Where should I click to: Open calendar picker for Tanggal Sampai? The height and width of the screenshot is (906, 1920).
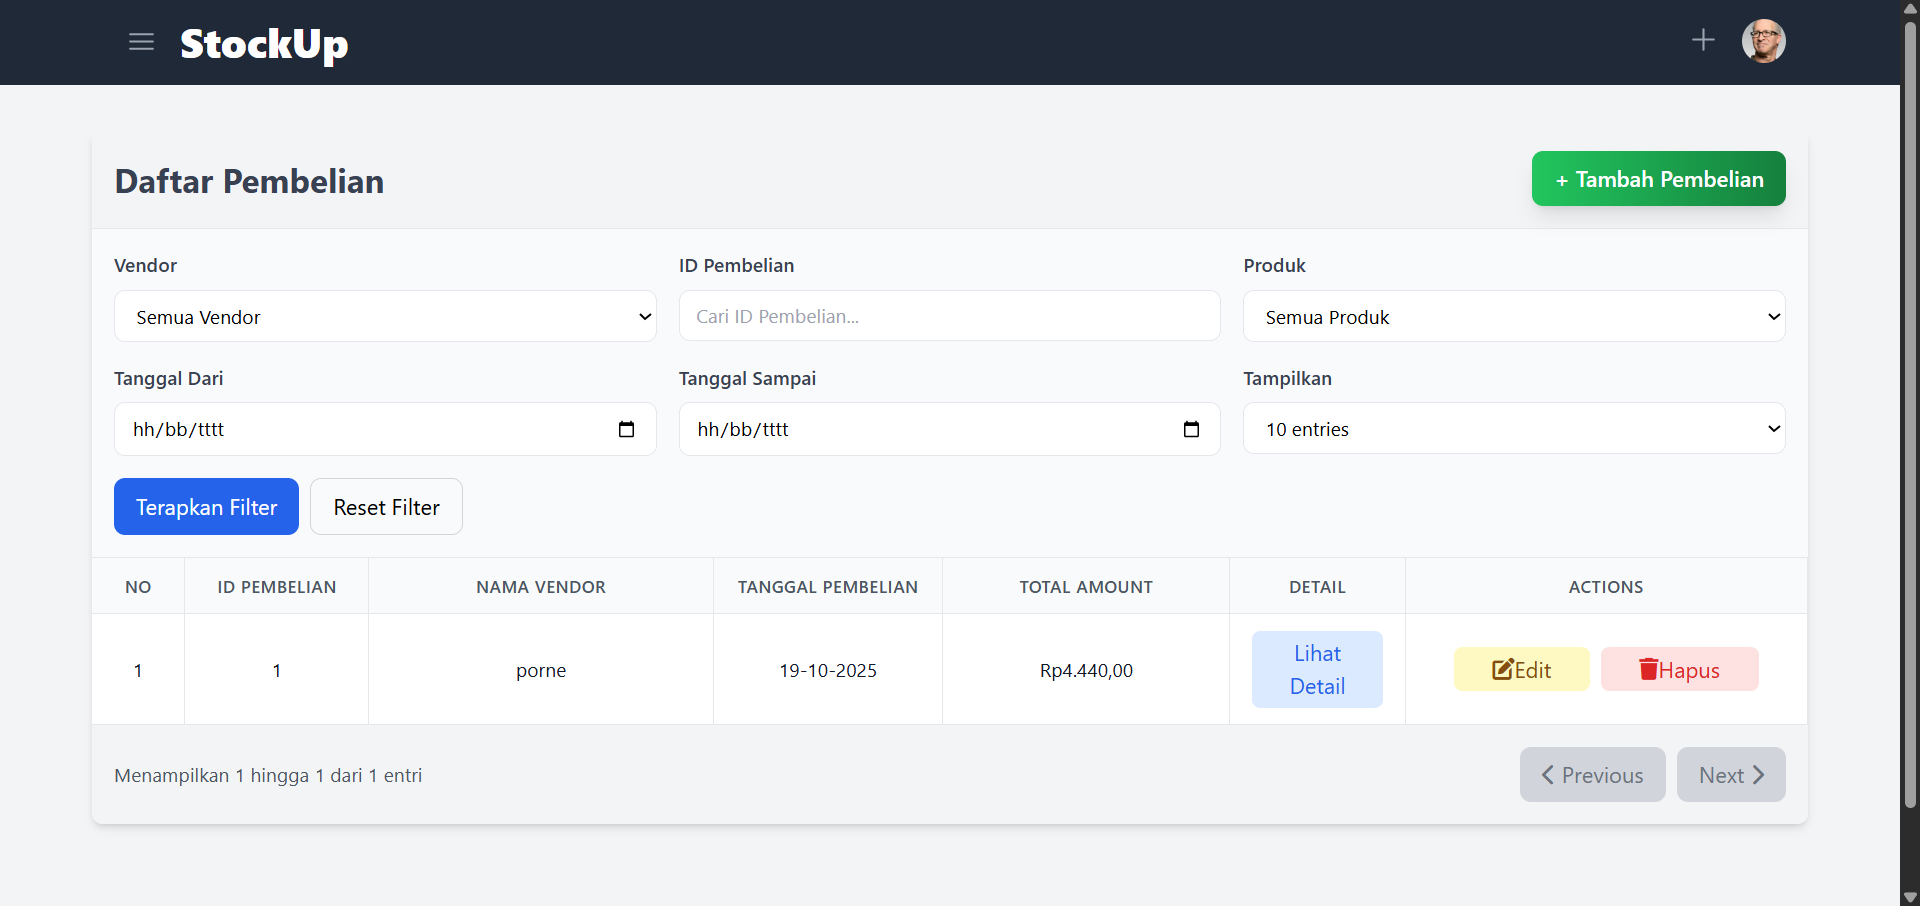[1191, 429]
